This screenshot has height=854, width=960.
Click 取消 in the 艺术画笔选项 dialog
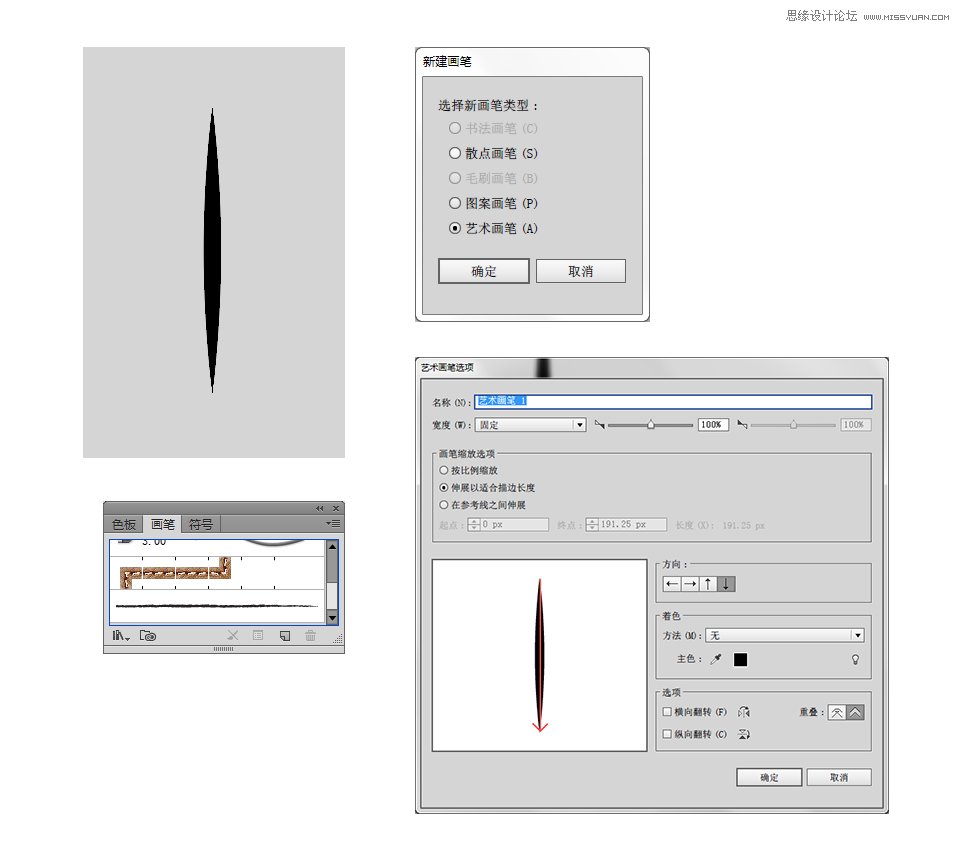tap(839, 777)
